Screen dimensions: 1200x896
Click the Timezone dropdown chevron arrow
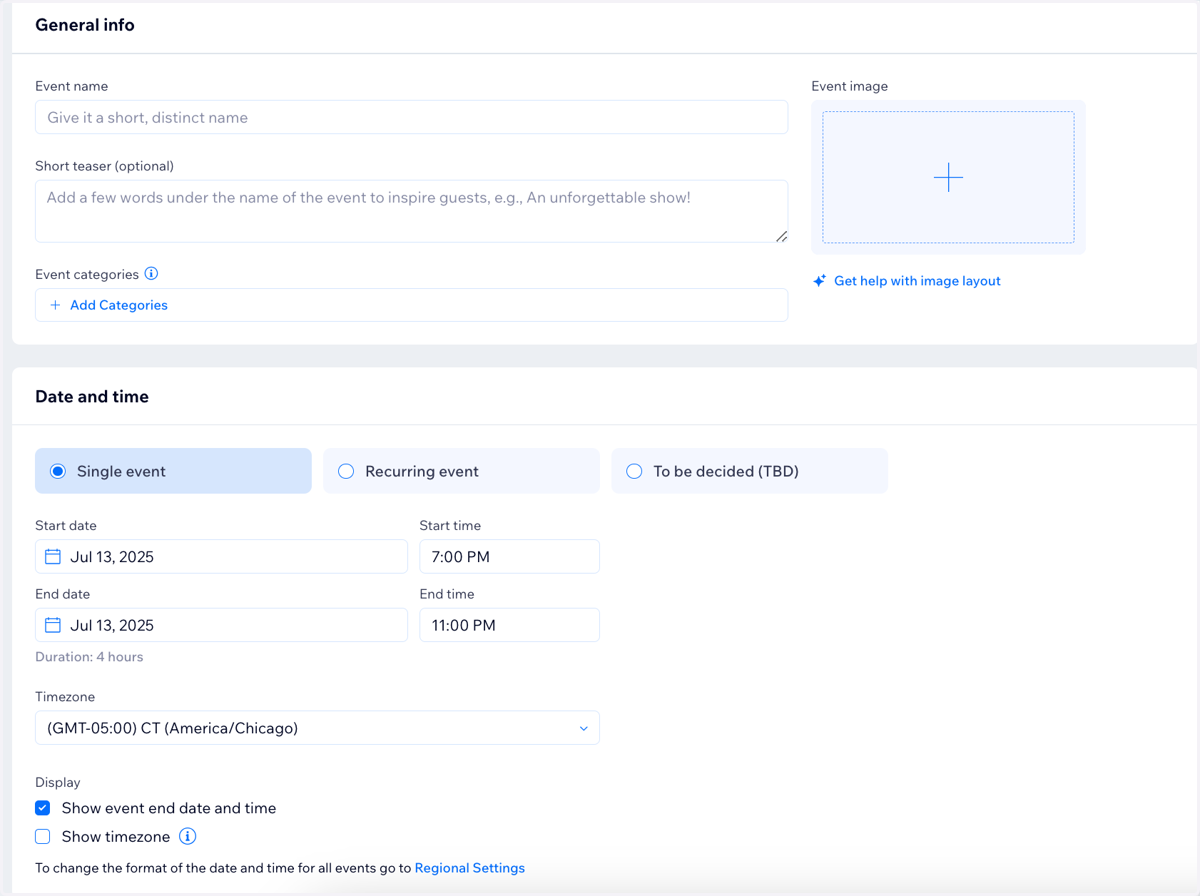tap(584, 728)
